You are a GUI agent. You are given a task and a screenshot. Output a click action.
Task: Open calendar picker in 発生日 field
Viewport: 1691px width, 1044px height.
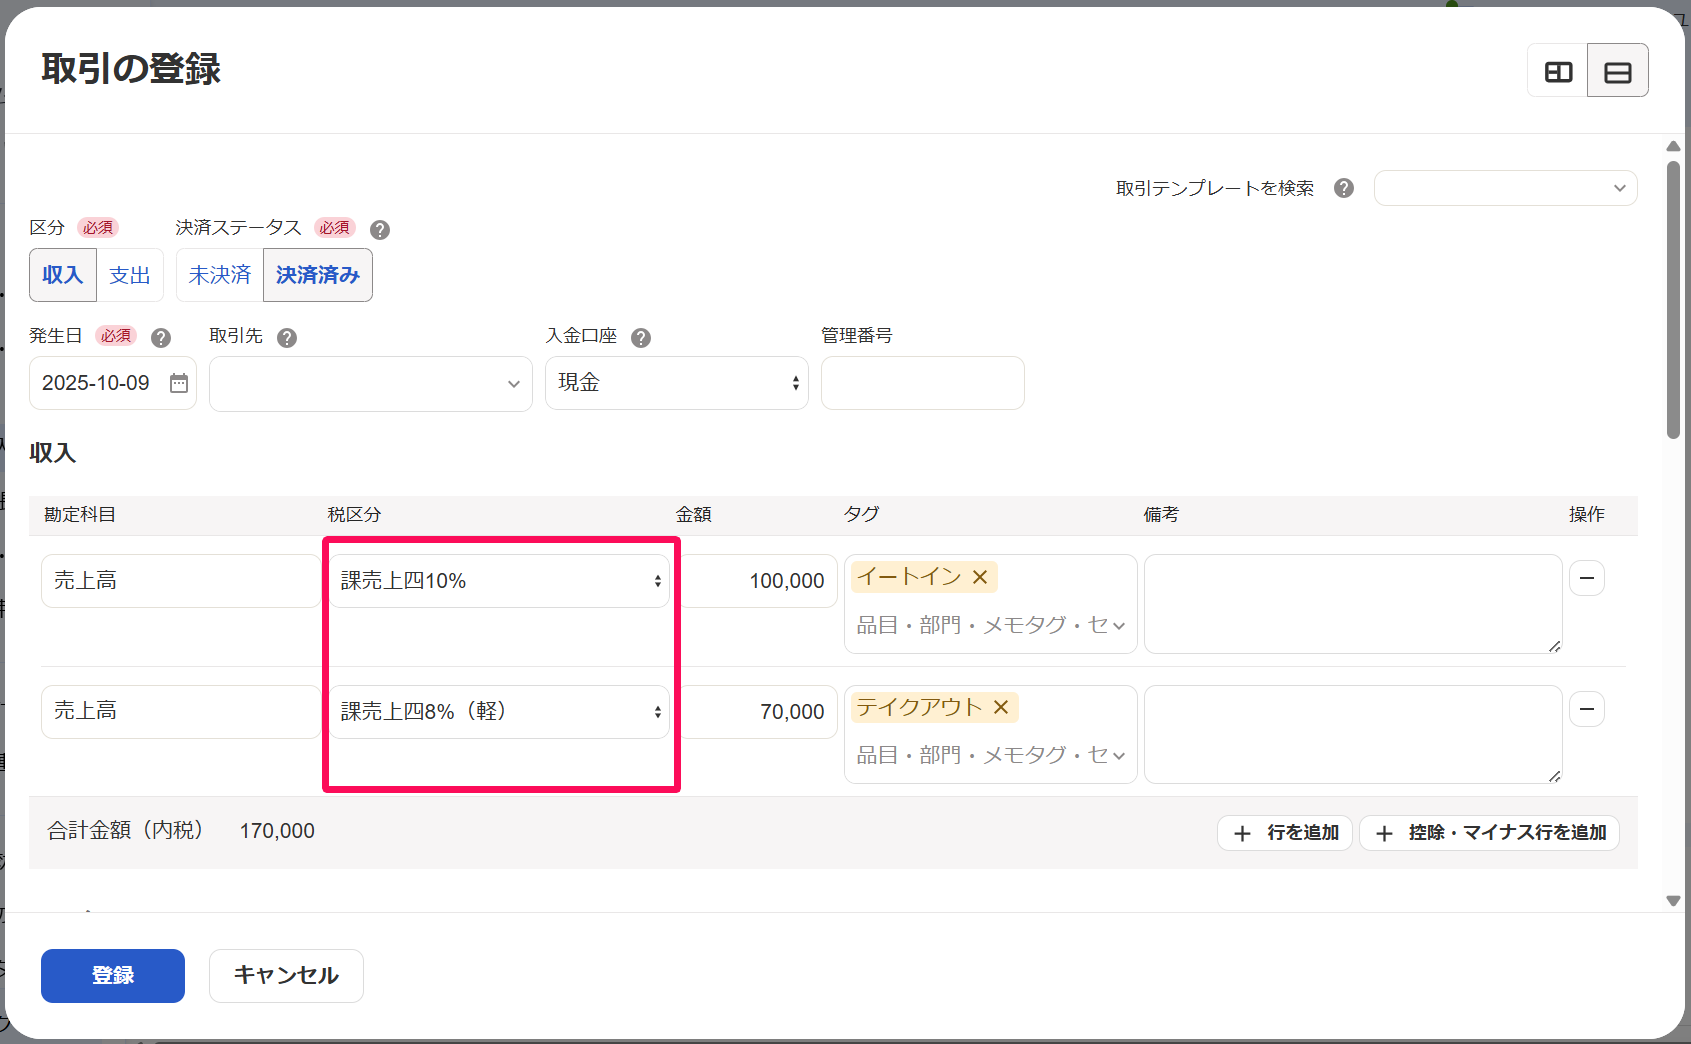click(x=178, y=383)
